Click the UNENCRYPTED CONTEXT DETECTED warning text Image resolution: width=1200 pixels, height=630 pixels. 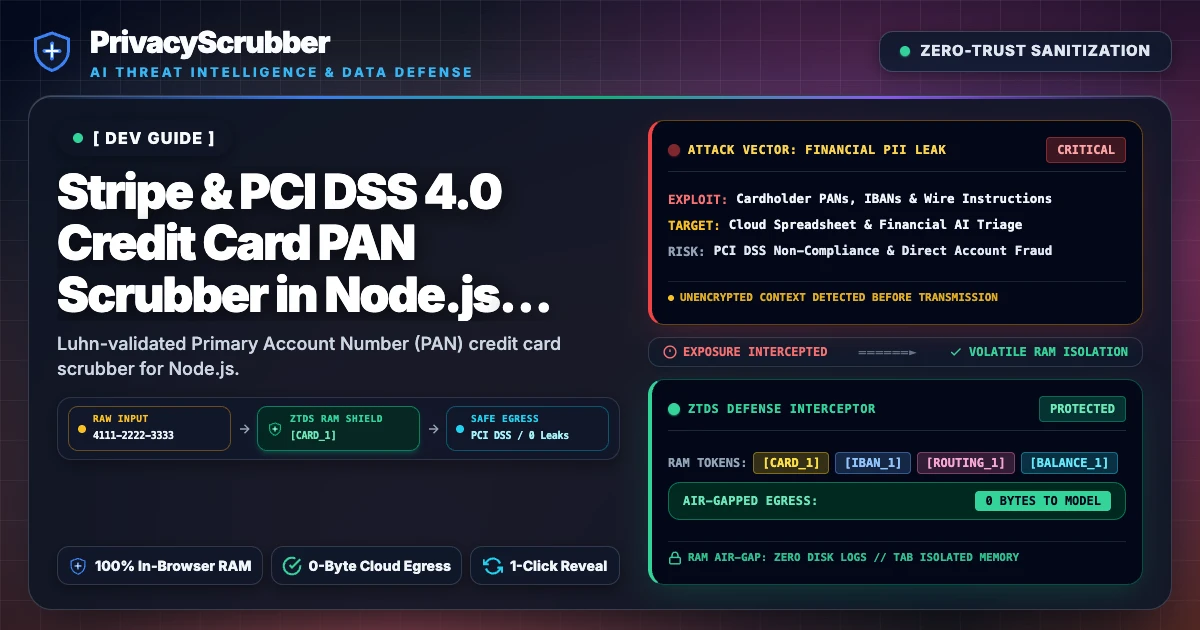[x=839, y=297]
